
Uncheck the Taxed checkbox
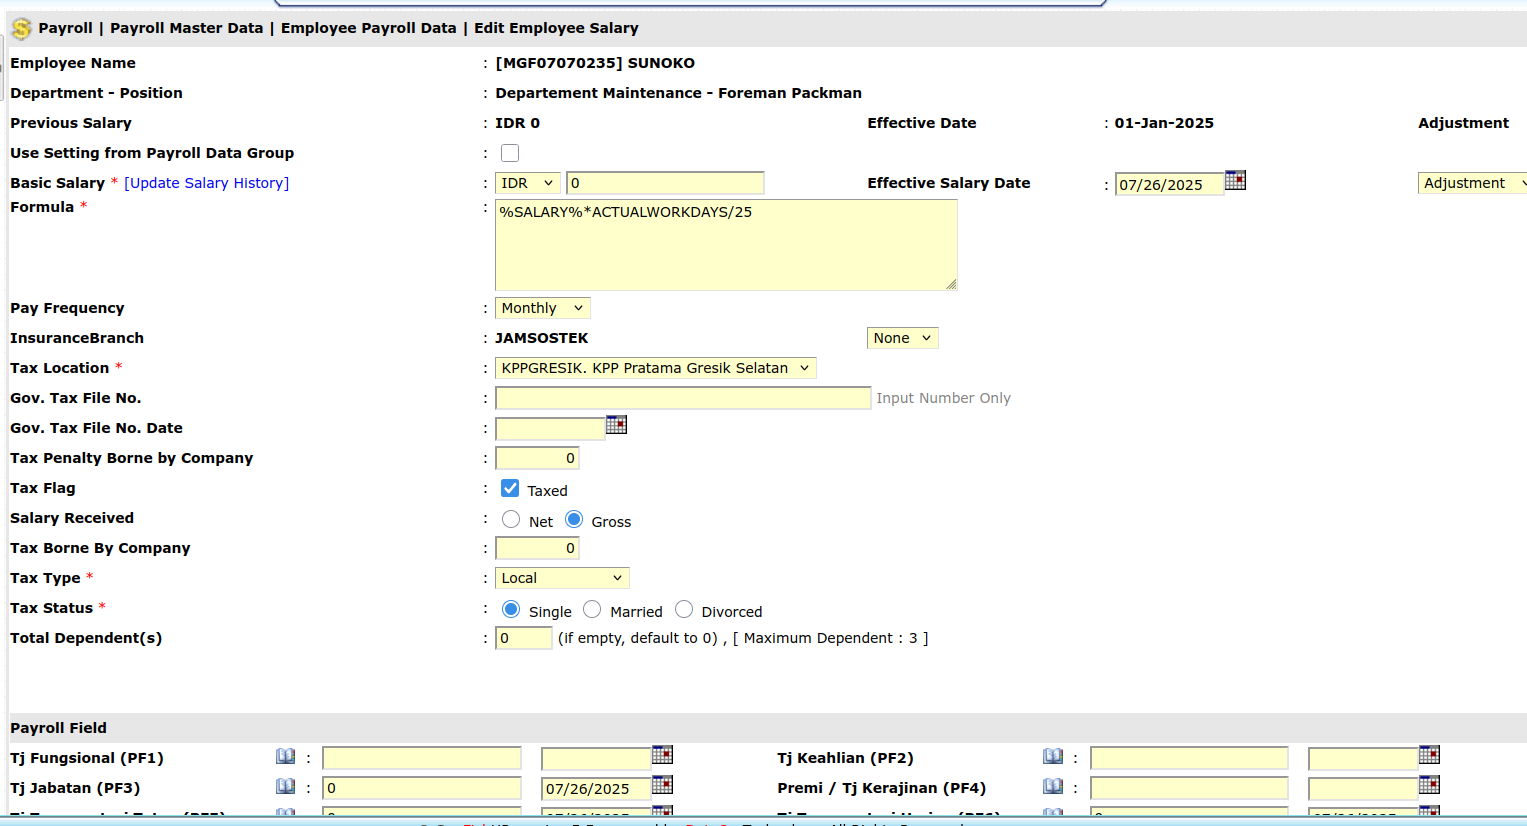coord(510,489)
